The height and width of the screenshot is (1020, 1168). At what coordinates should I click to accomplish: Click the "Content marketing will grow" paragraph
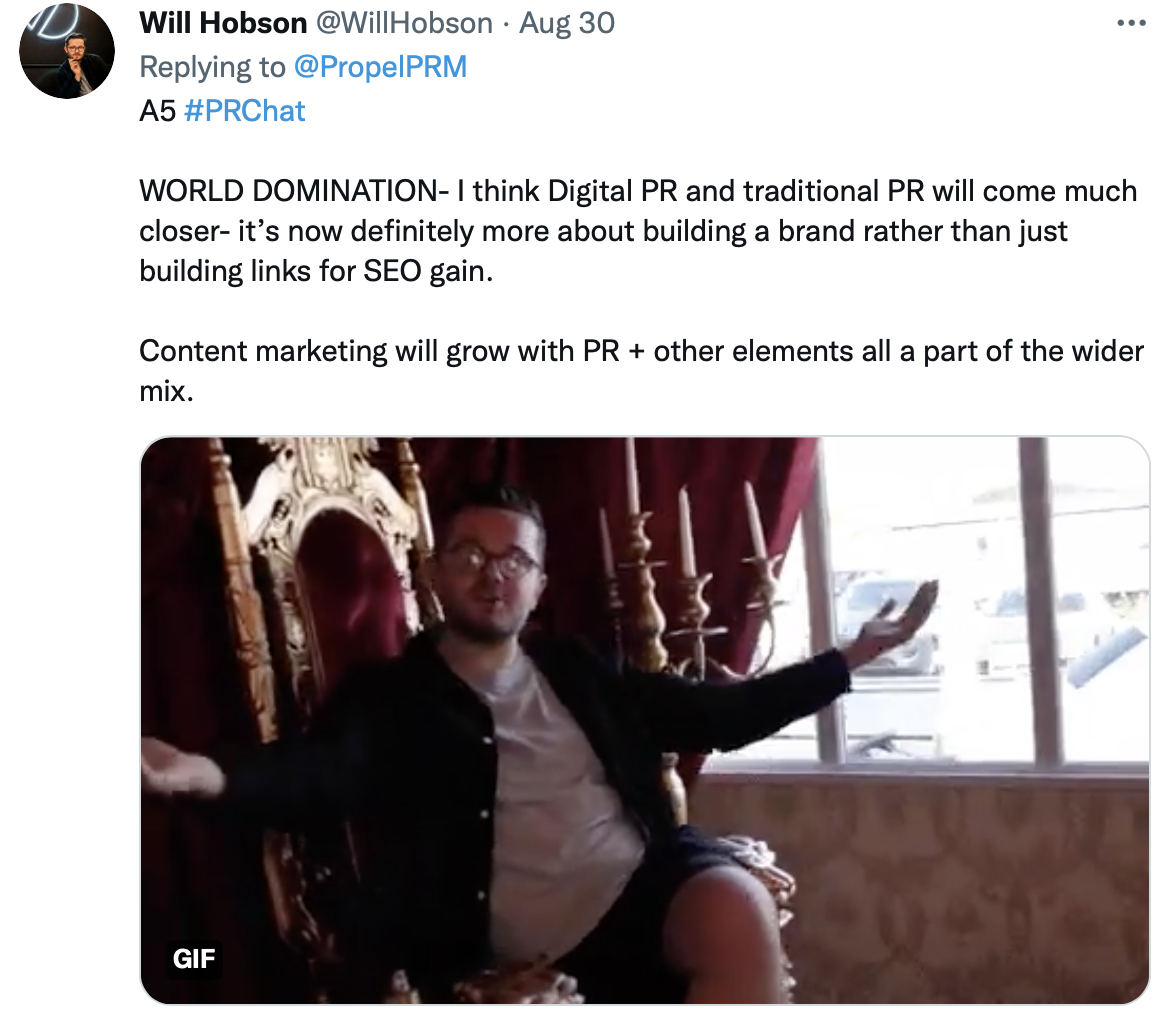point(641,370)
